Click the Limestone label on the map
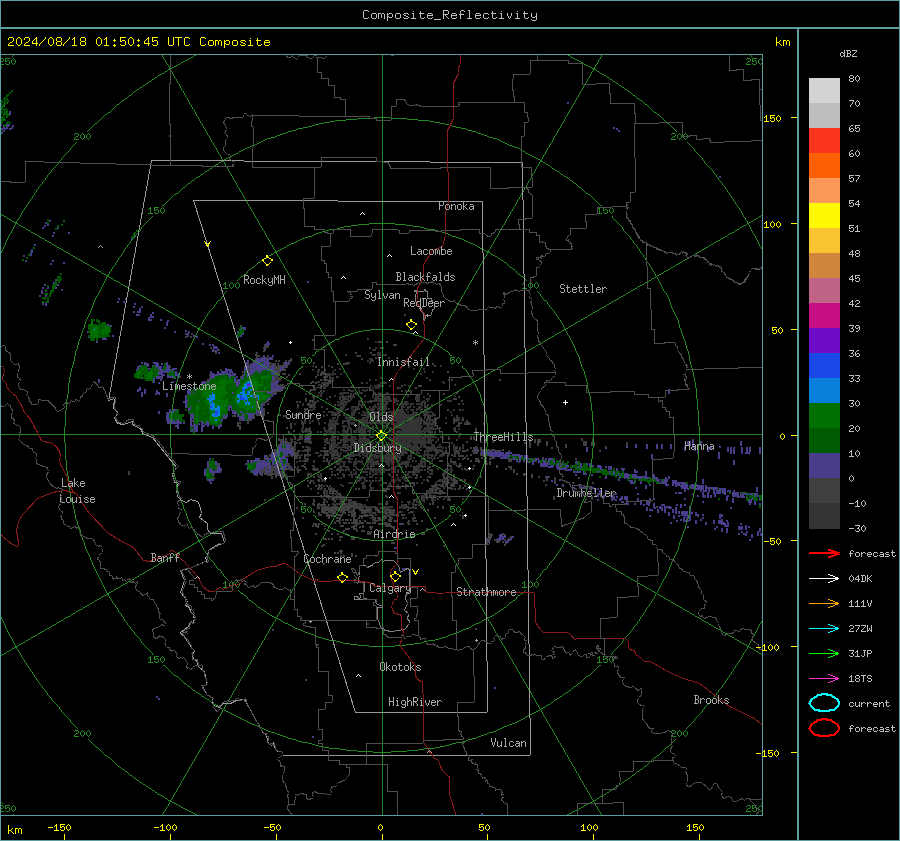The image size is (900, 841). [189, 386]
